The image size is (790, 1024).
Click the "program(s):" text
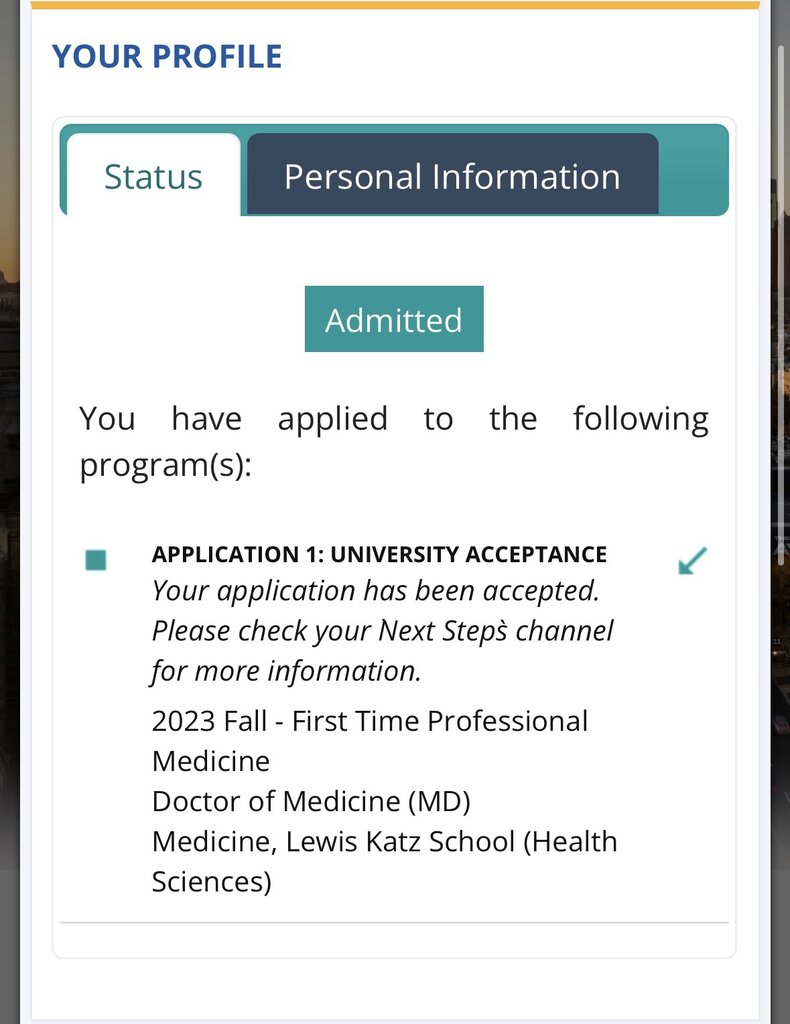(x=165, y=466)
